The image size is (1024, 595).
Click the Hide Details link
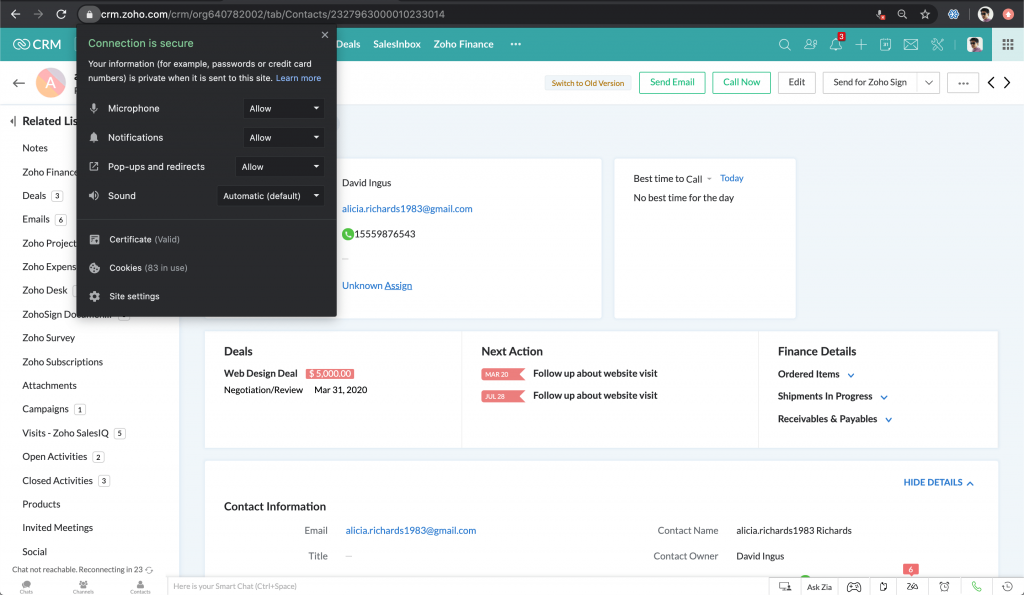tap(938, 482)
